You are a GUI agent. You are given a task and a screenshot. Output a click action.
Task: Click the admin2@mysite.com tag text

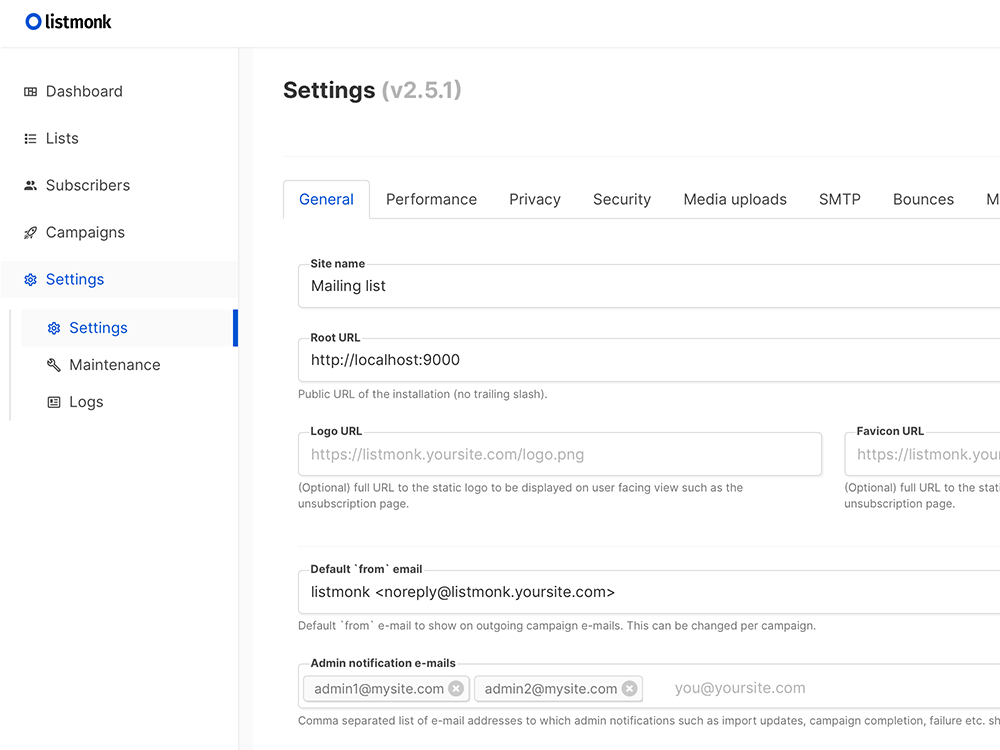click(x=550, y=689)
